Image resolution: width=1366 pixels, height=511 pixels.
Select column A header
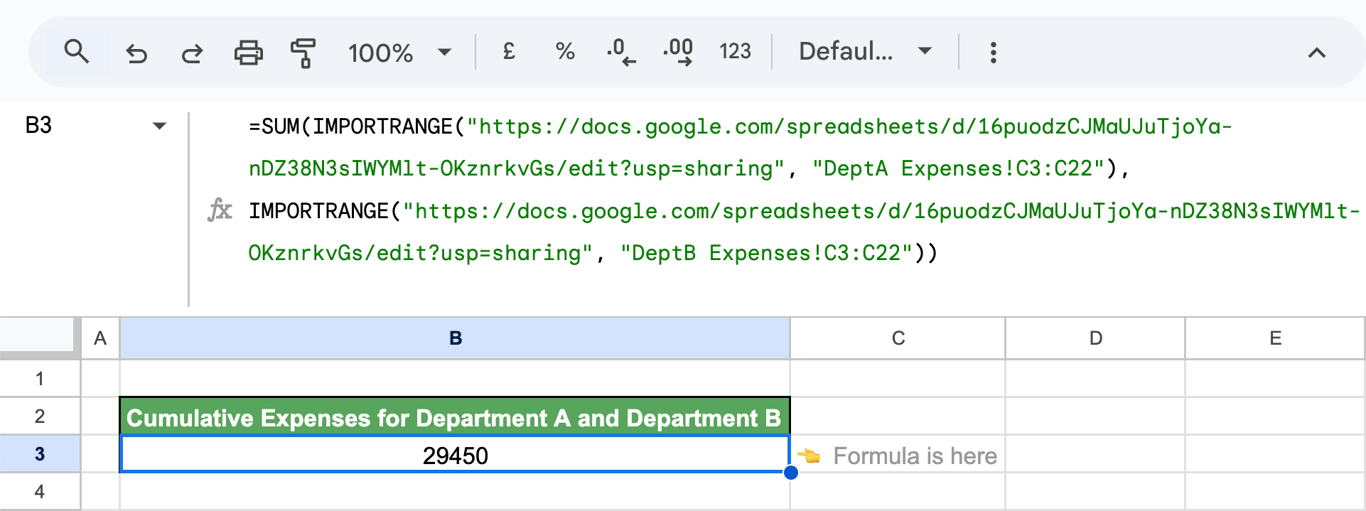(99, 338)
